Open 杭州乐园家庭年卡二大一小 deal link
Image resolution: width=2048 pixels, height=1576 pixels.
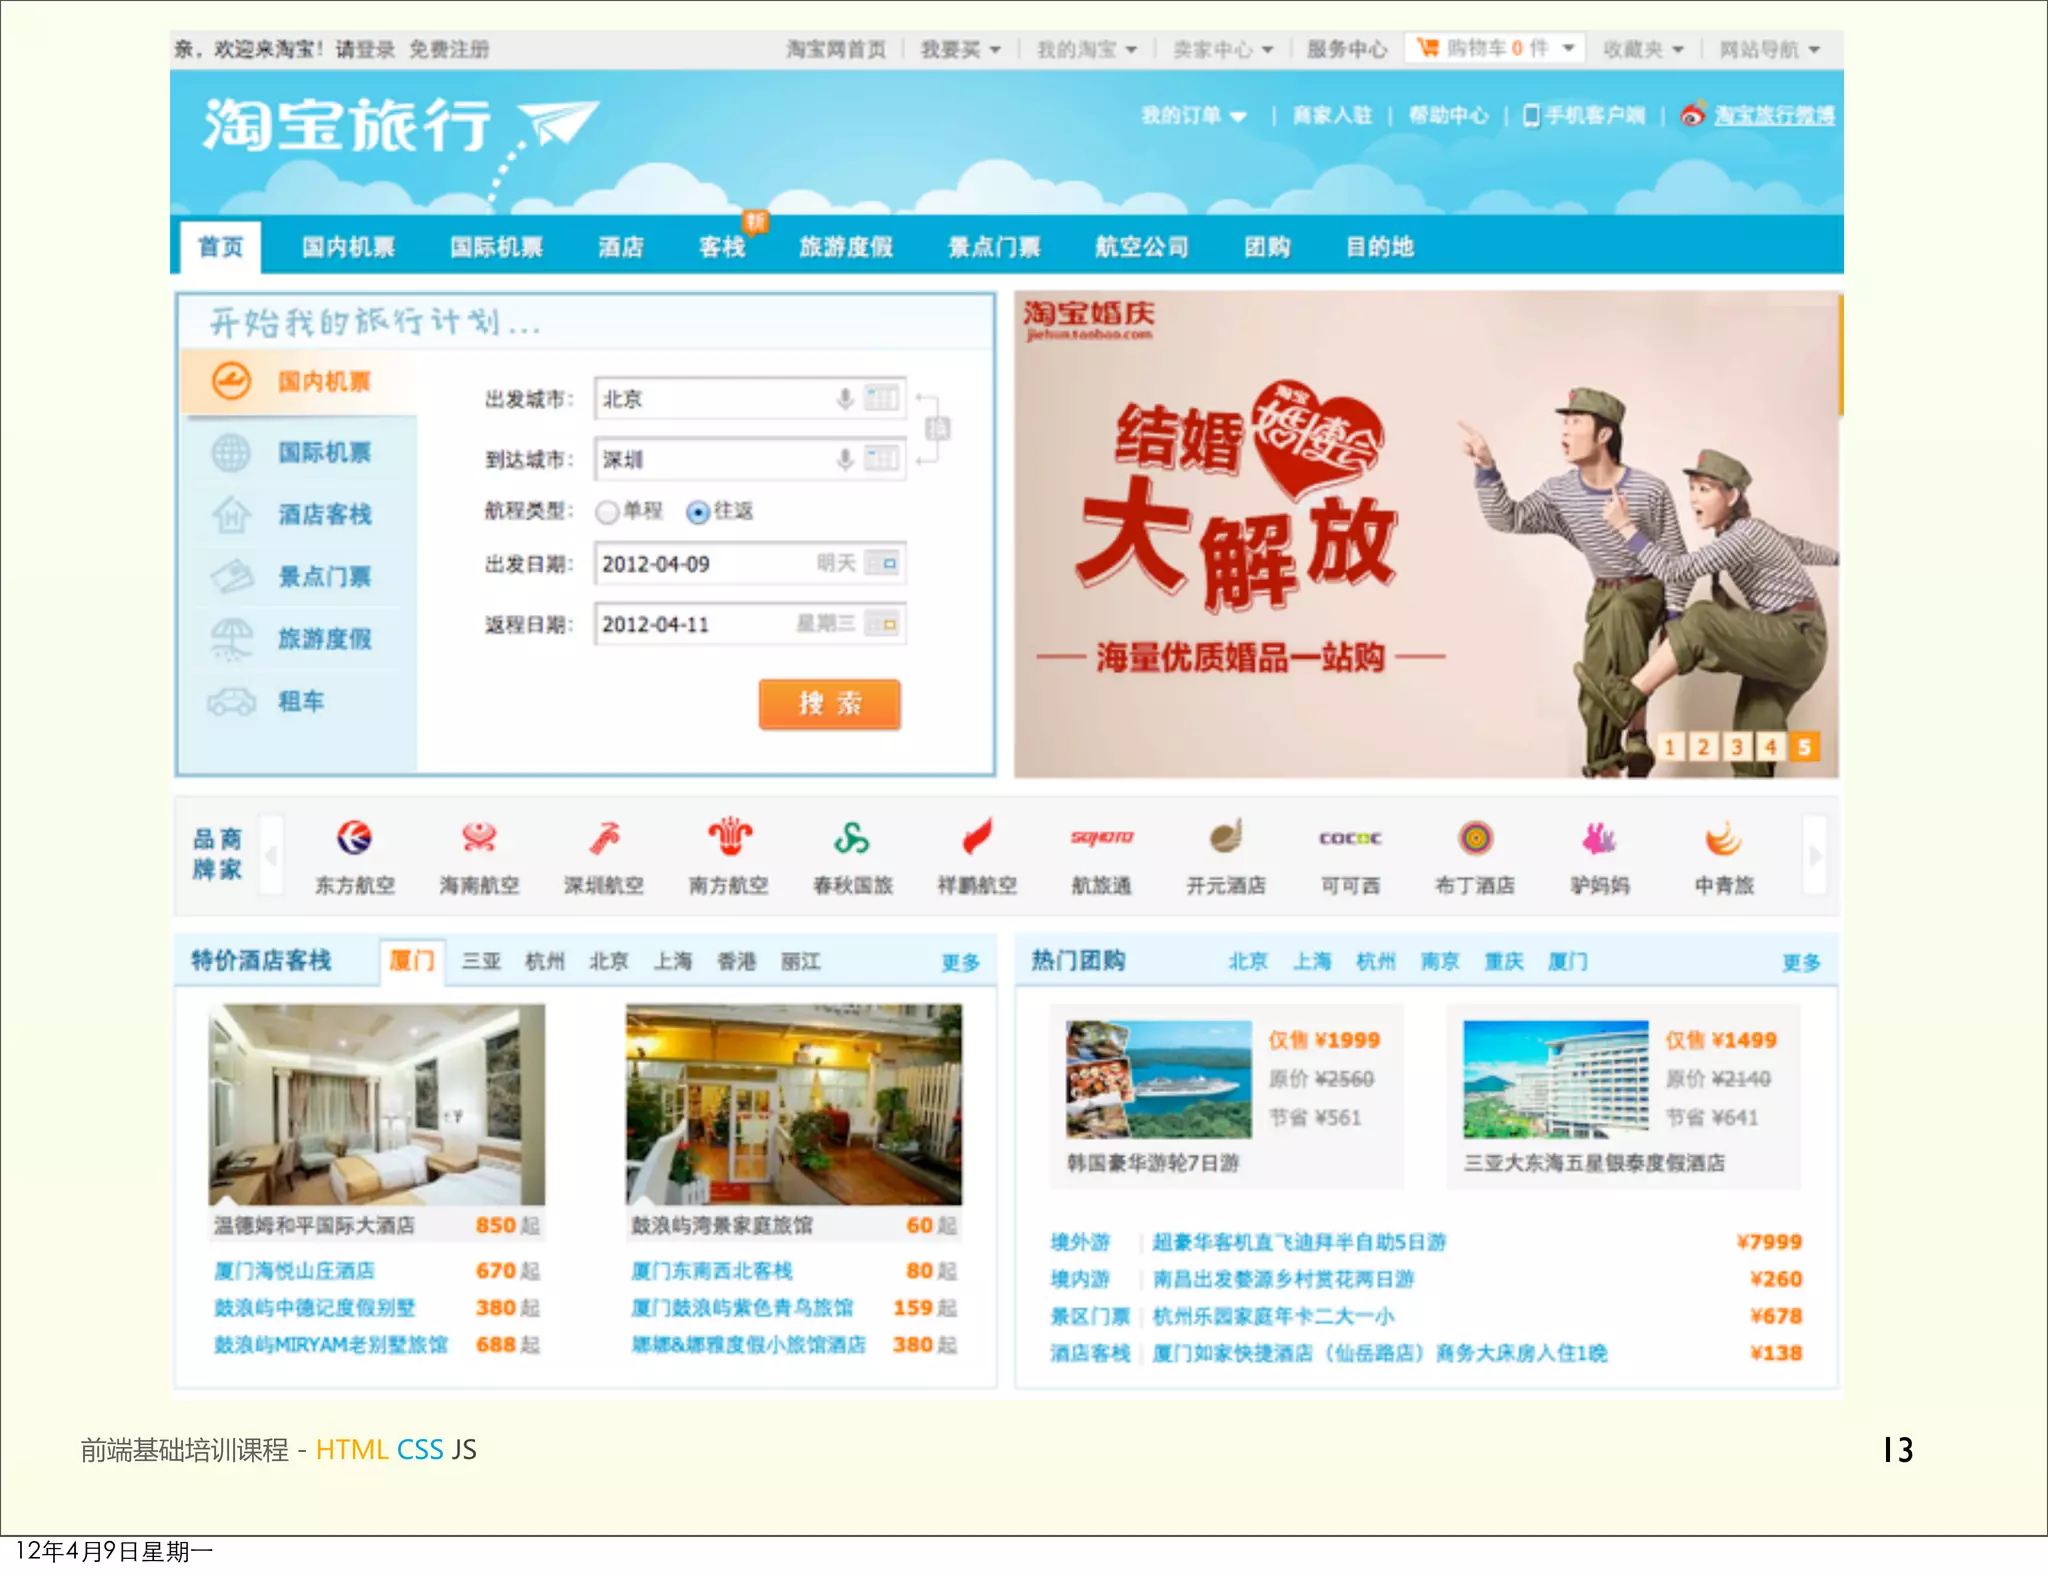point(1273,1316)
